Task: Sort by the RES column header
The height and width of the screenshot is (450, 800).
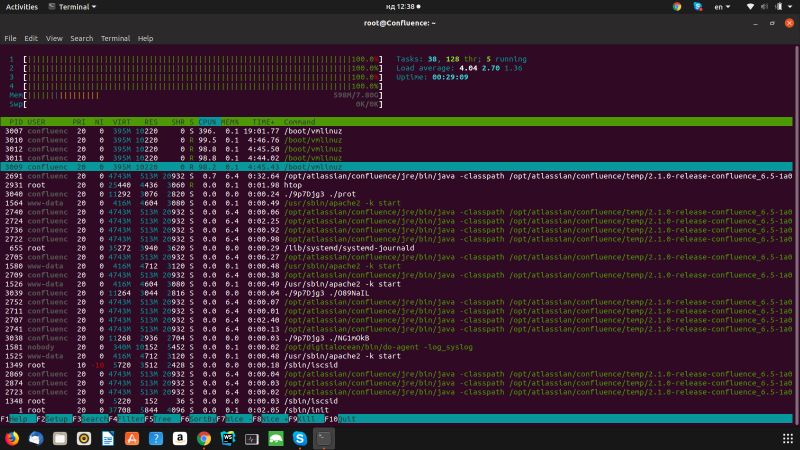Action: coord(151,122)
